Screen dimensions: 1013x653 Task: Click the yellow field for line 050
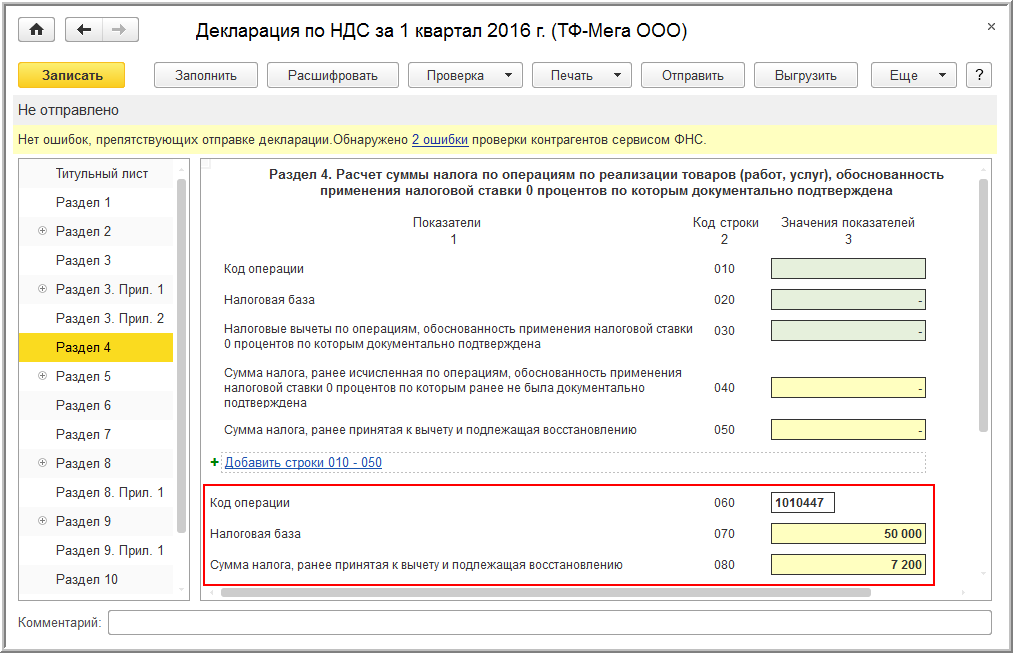coord(848,430)
